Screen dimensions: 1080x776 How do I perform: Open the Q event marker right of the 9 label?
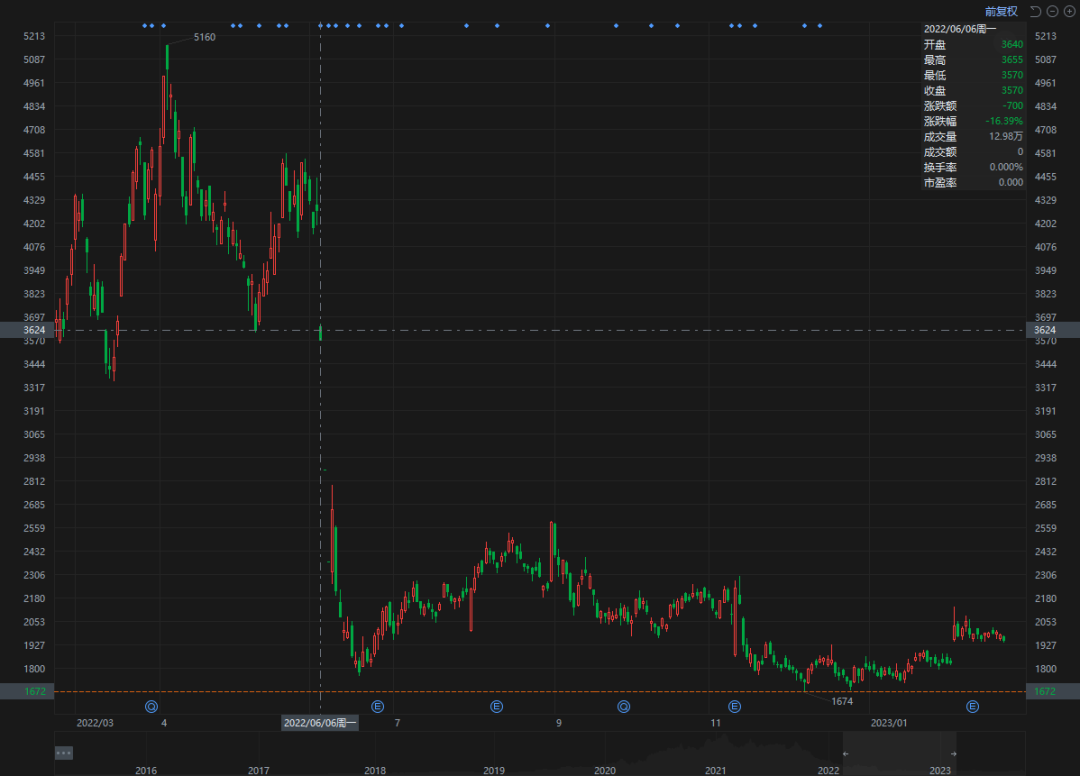(623, 706)
